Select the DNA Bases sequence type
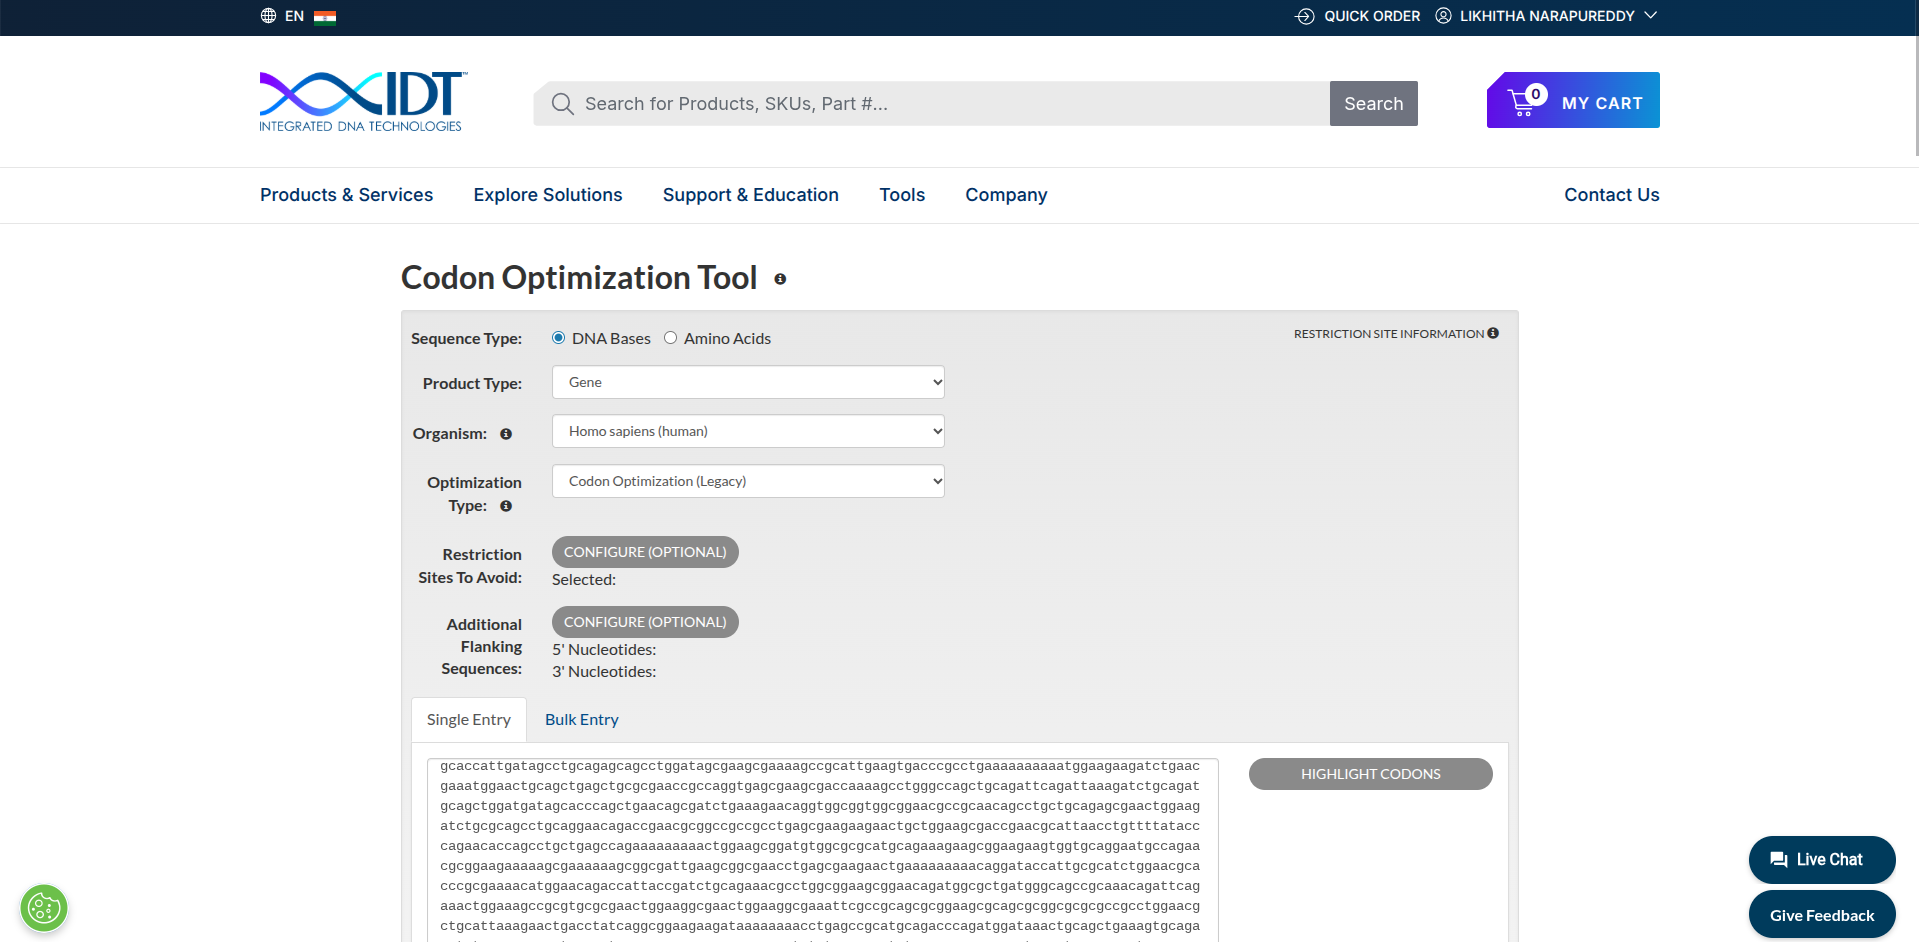This screenshot has height=942, width=1919. [x=558, y=338]
